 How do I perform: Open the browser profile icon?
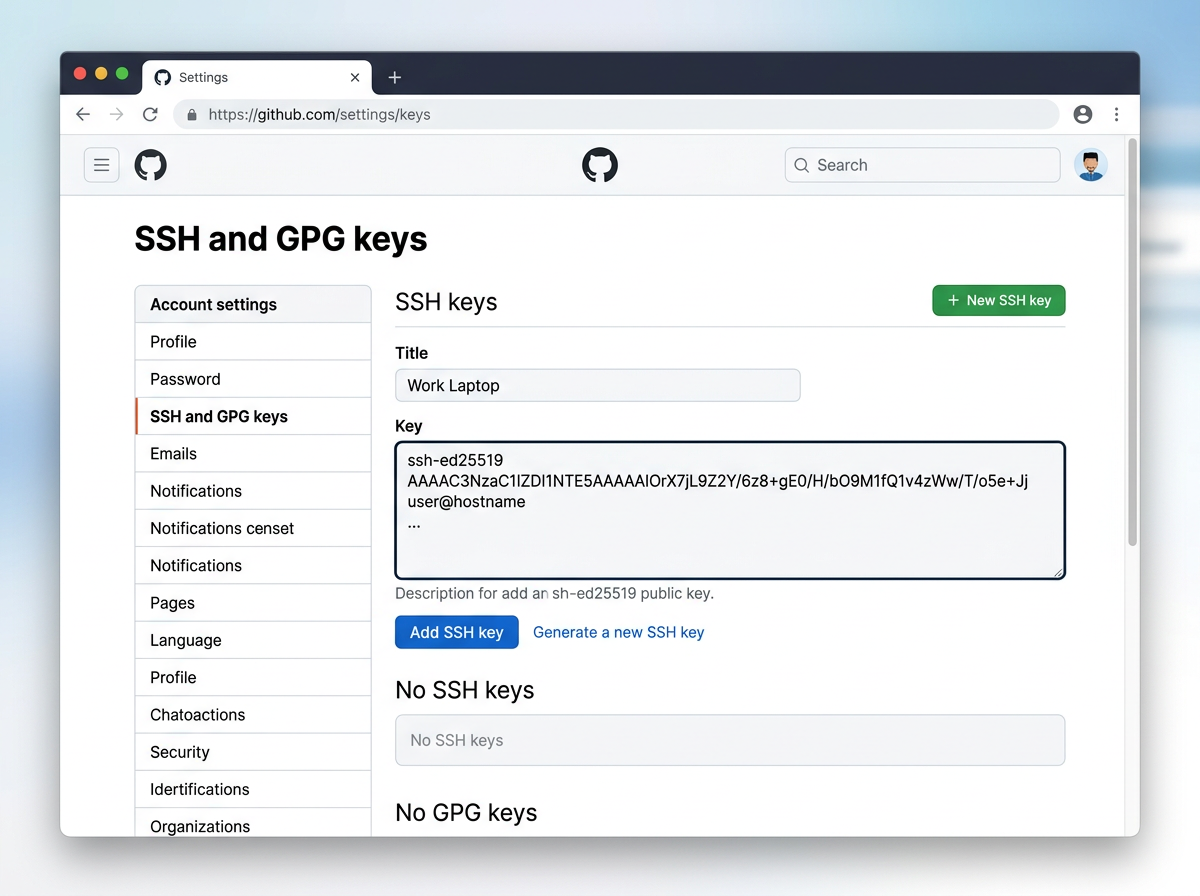(1083, 114)
